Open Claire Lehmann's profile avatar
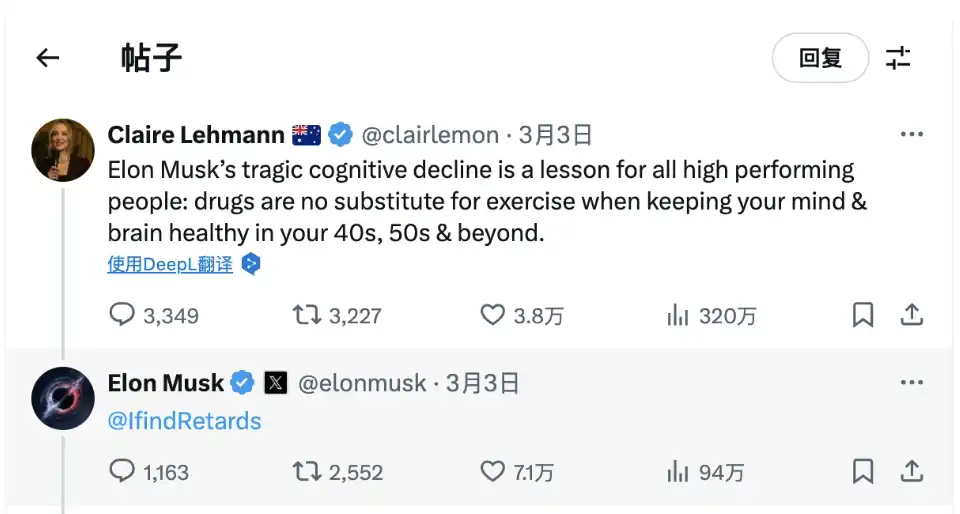Viewport: 960px width, 514px height. tap(63, 150)
